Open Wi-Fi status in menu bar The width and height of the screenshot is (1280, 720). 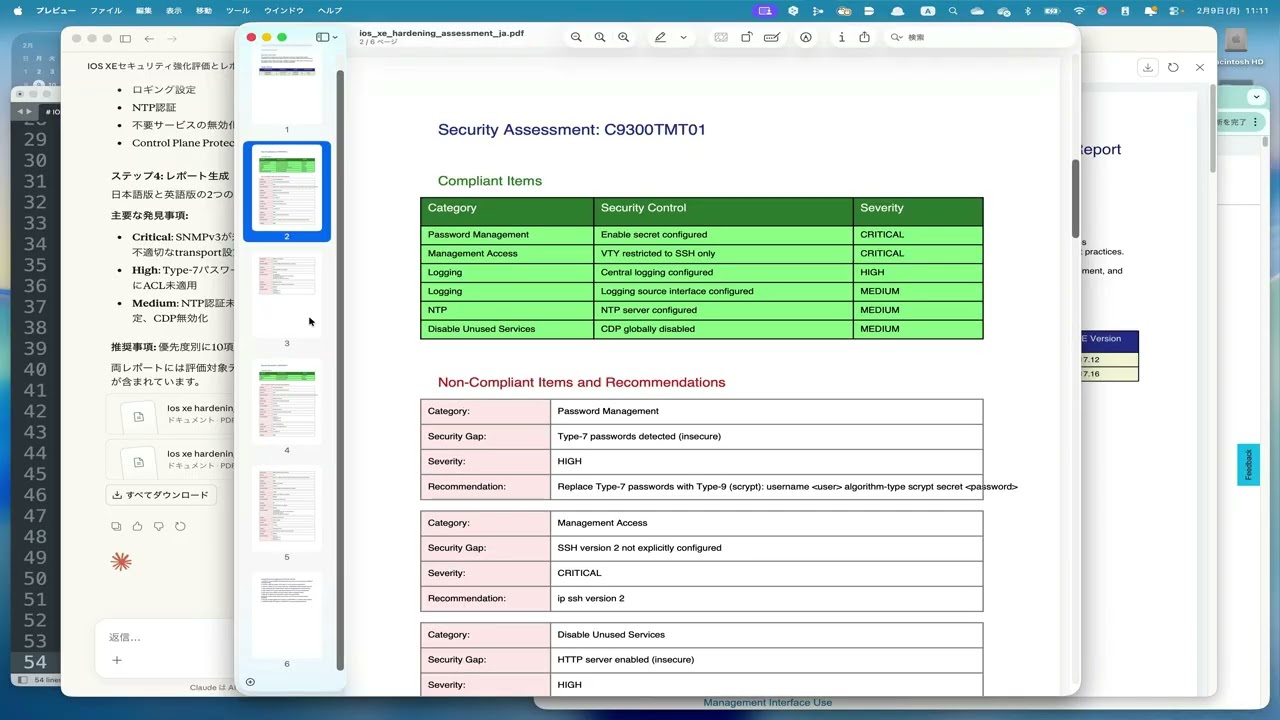pos(1079,10)
